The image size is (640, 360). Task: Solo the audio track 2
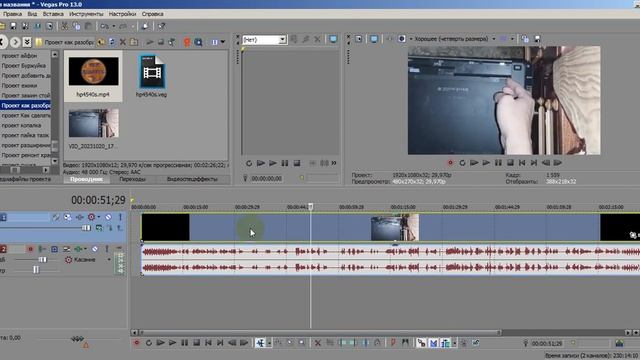[107, 249]
